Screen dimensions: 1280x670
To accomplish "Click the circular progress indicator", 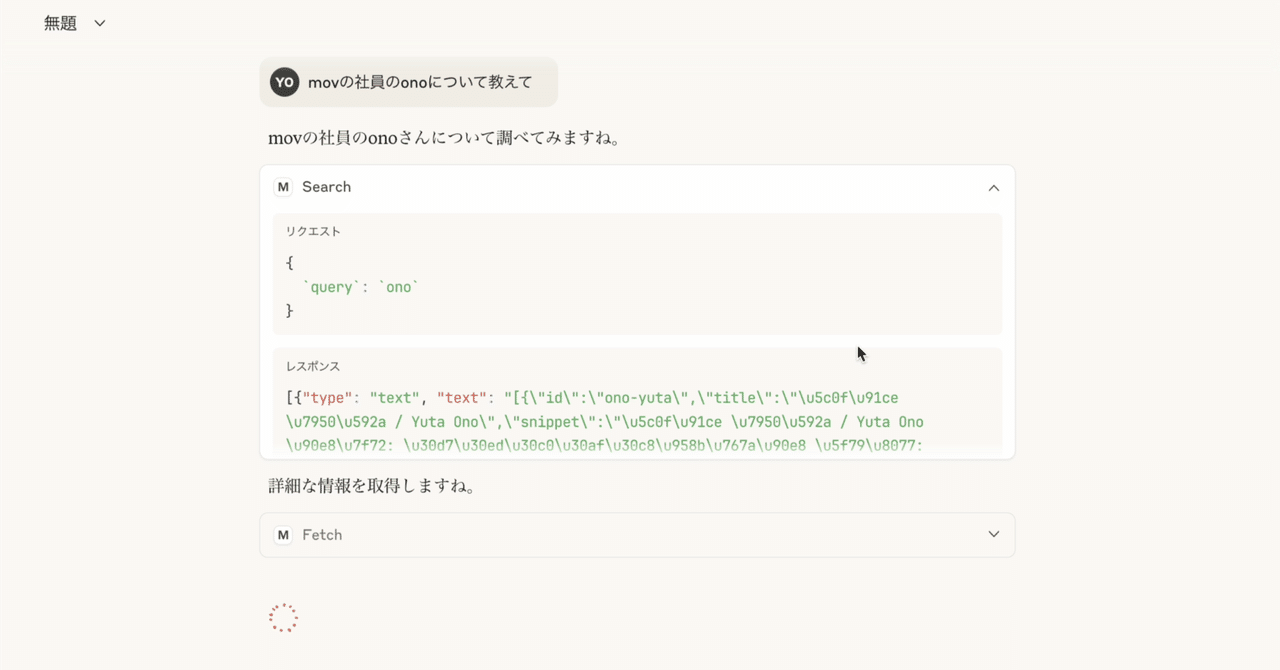I will 283,617.
